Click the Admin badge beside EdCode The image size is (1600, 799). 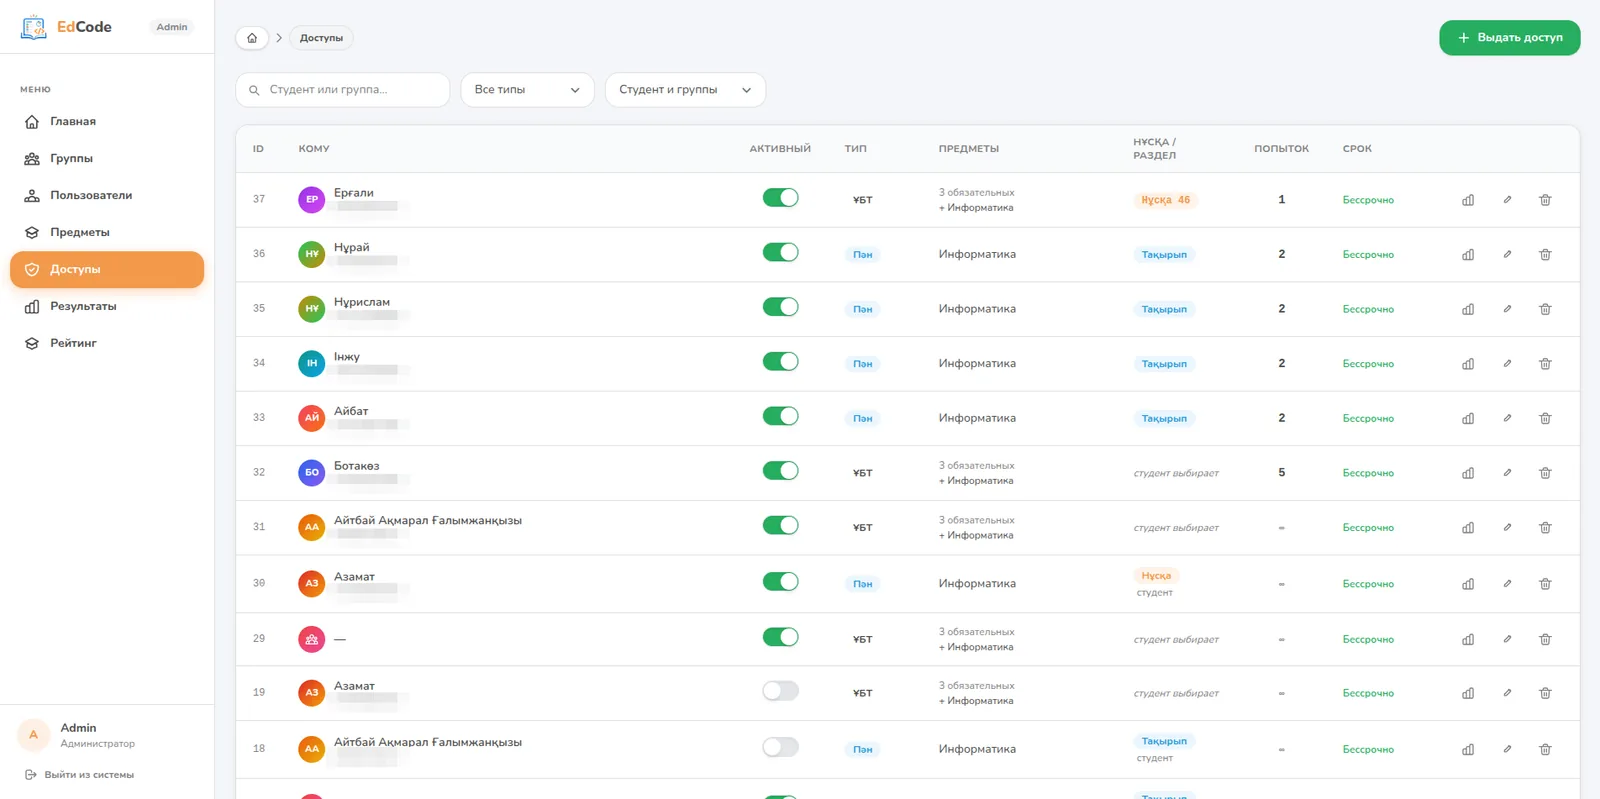pos(172,27)
